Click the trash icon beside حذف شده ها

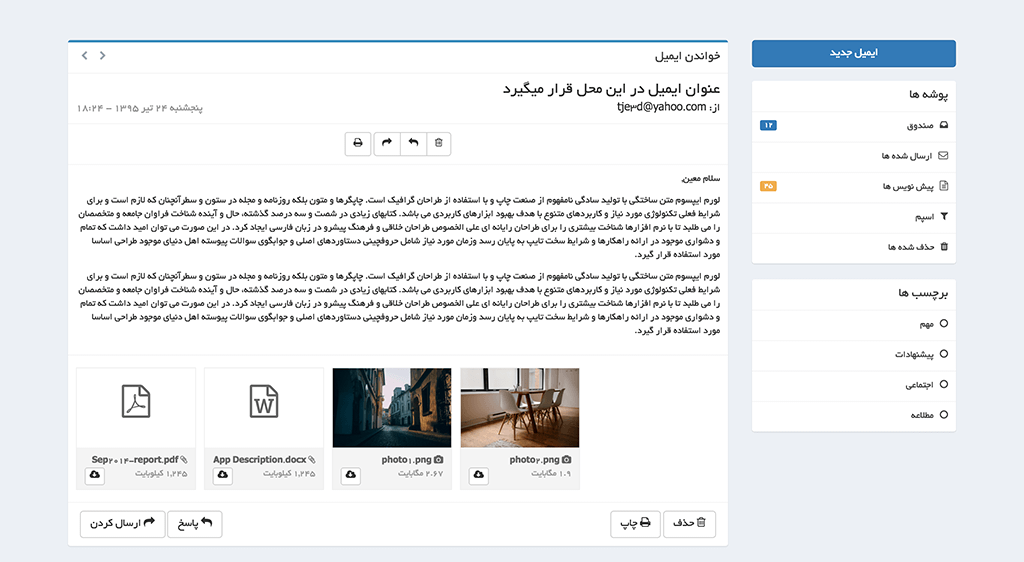click(944, 247)
